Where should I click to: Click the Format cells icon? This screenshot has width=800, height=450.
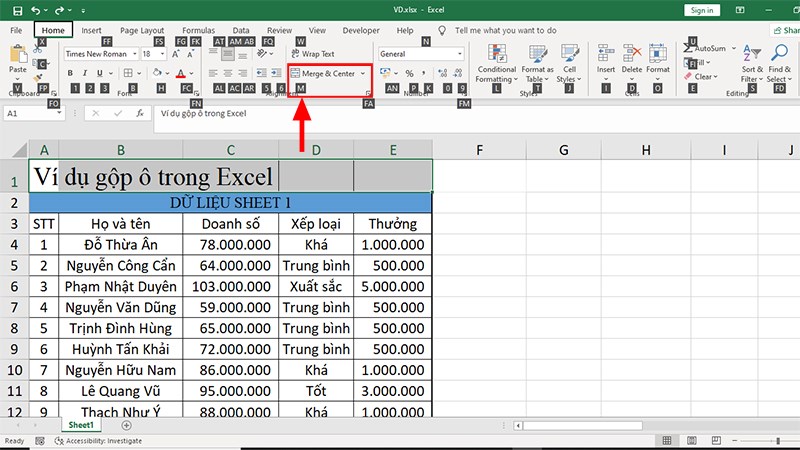pyautogui.click(x=658, y=53)
